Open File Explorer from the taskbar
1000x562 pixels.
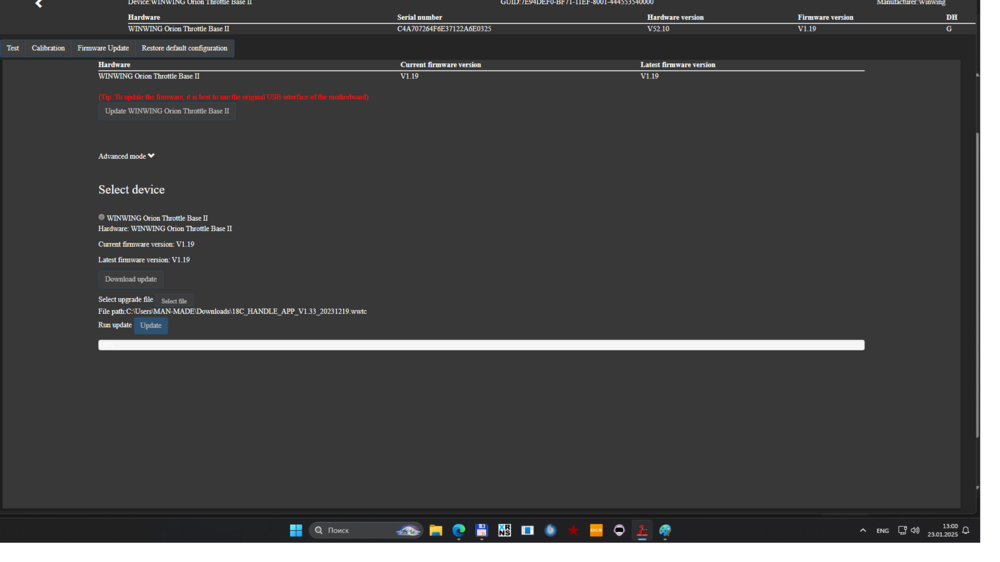[x=436, y=531]
